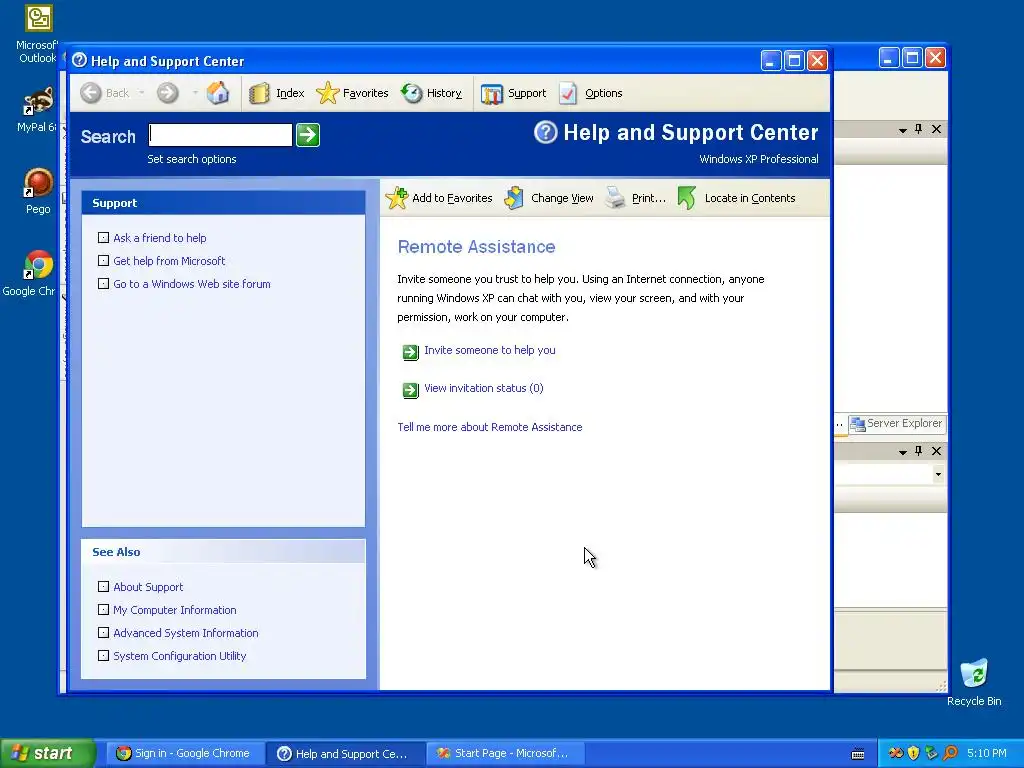
Task: Close the upper docked panel in Visual Studio
Action: click(x=936, y=129)
